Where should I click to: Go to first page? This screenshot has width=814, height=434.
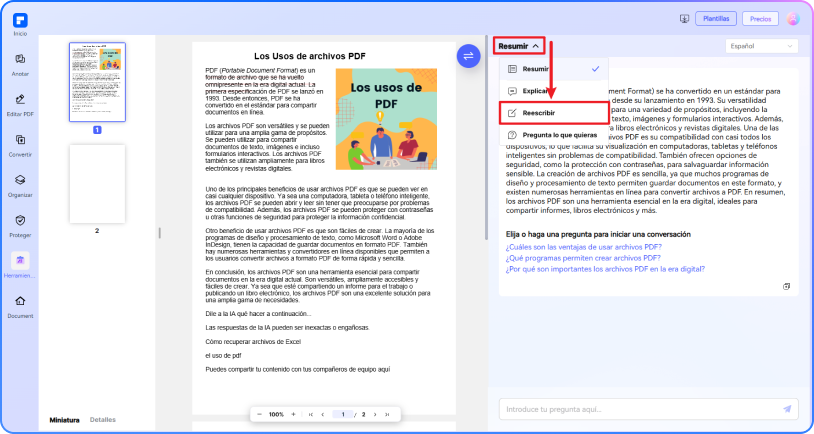(311, 414)
